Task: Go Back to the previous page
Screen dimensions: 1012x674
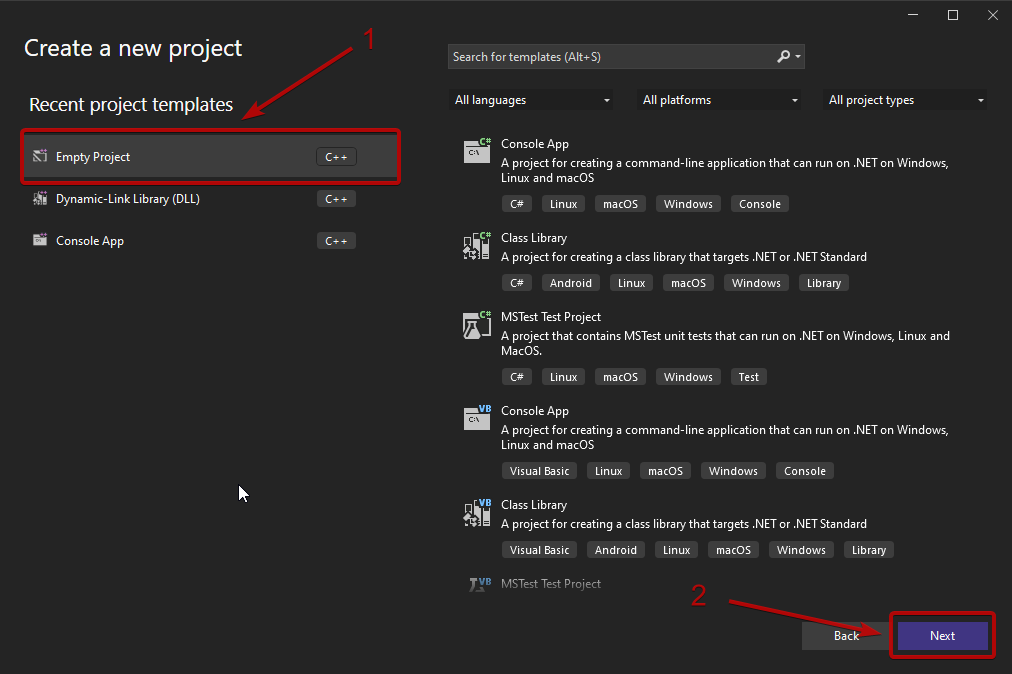Action: pos(846,636)
